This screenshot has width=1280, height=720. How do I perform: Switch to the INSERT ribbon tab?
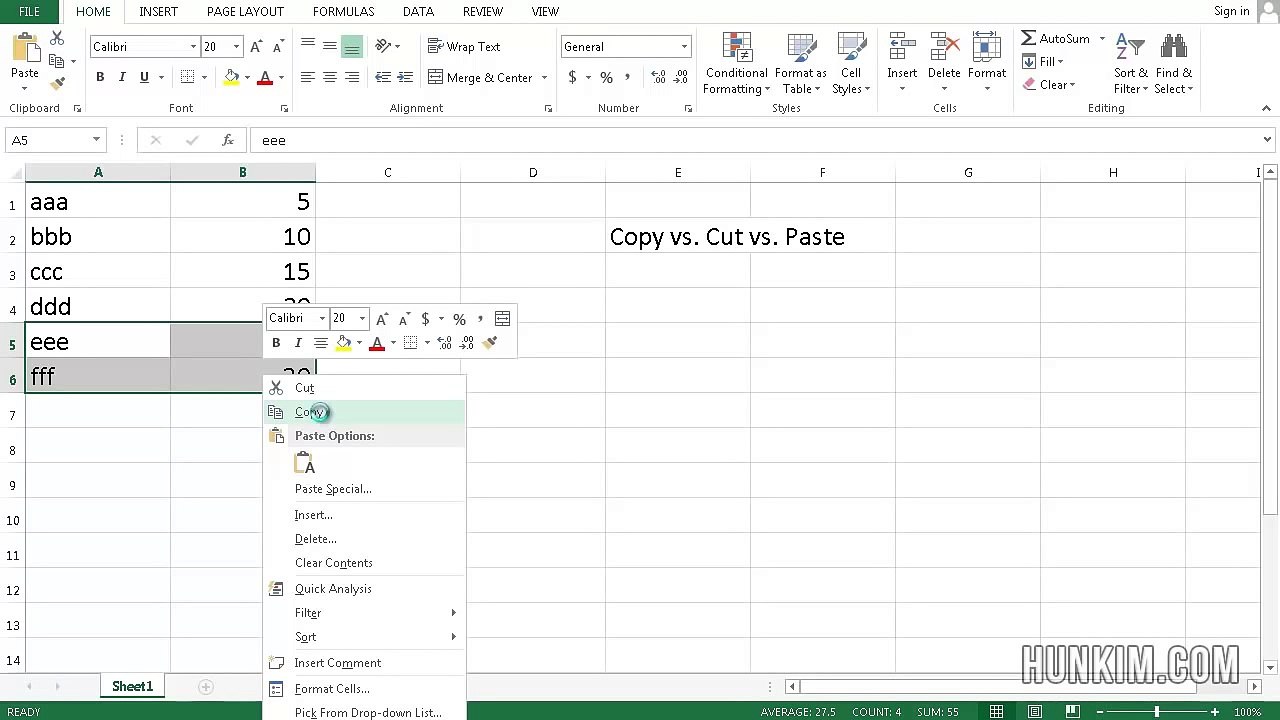pyautogui.click(x=158, y=12)
